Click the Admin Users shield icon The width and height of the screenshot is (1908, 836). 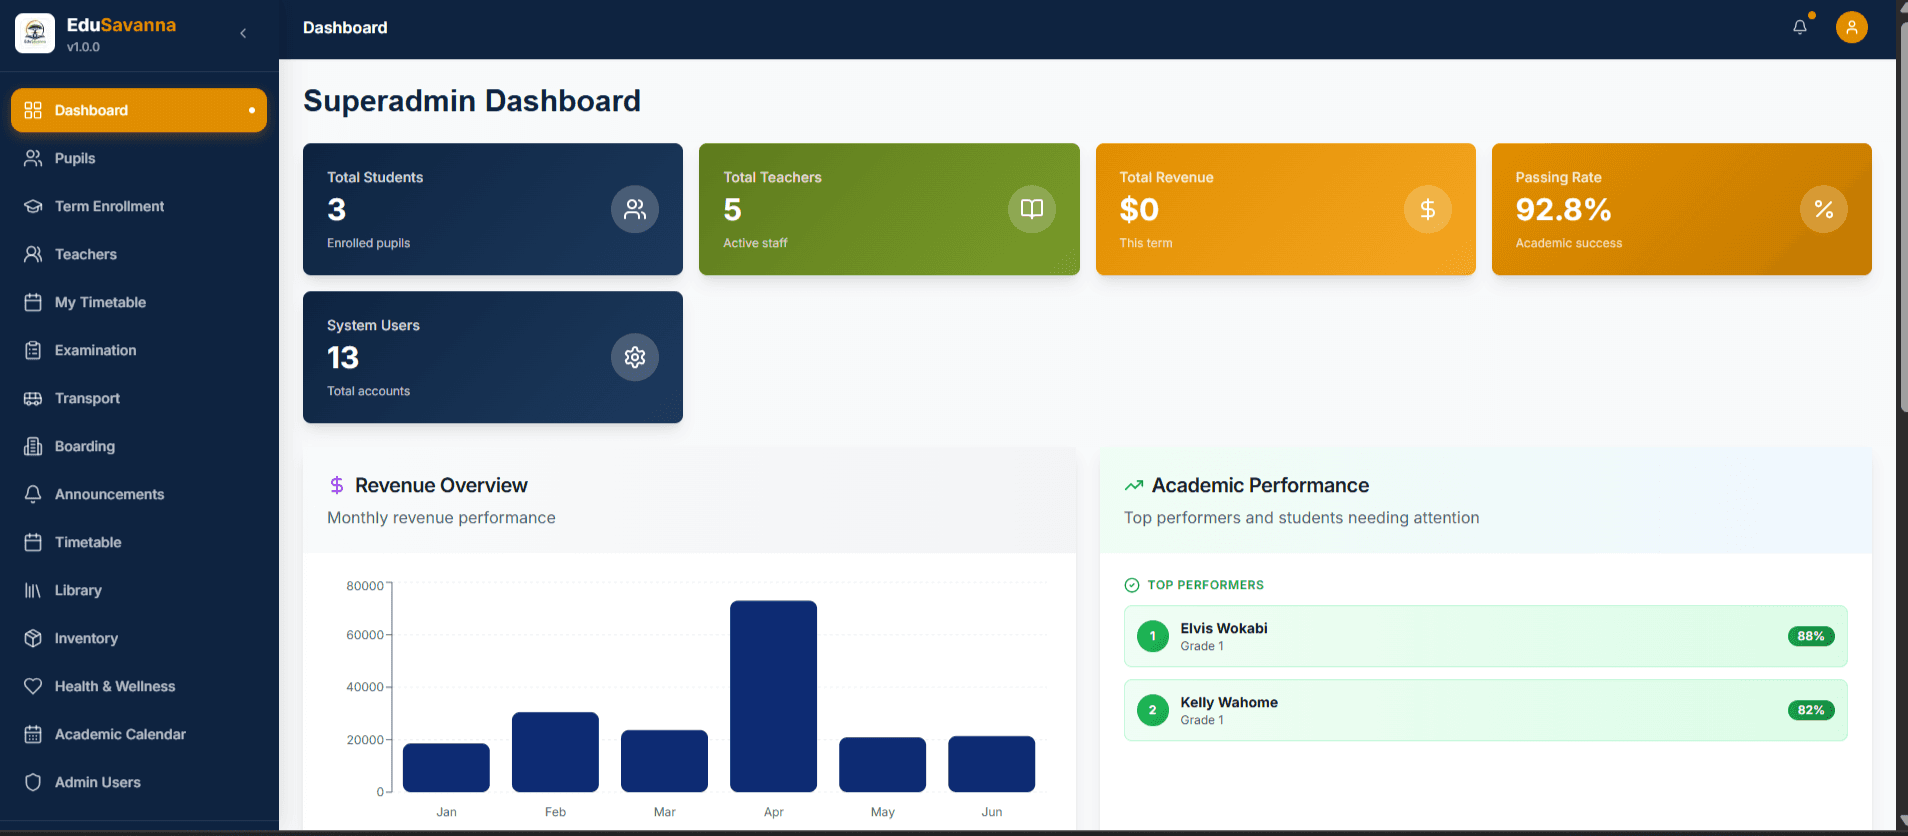(x=33, y=782)
